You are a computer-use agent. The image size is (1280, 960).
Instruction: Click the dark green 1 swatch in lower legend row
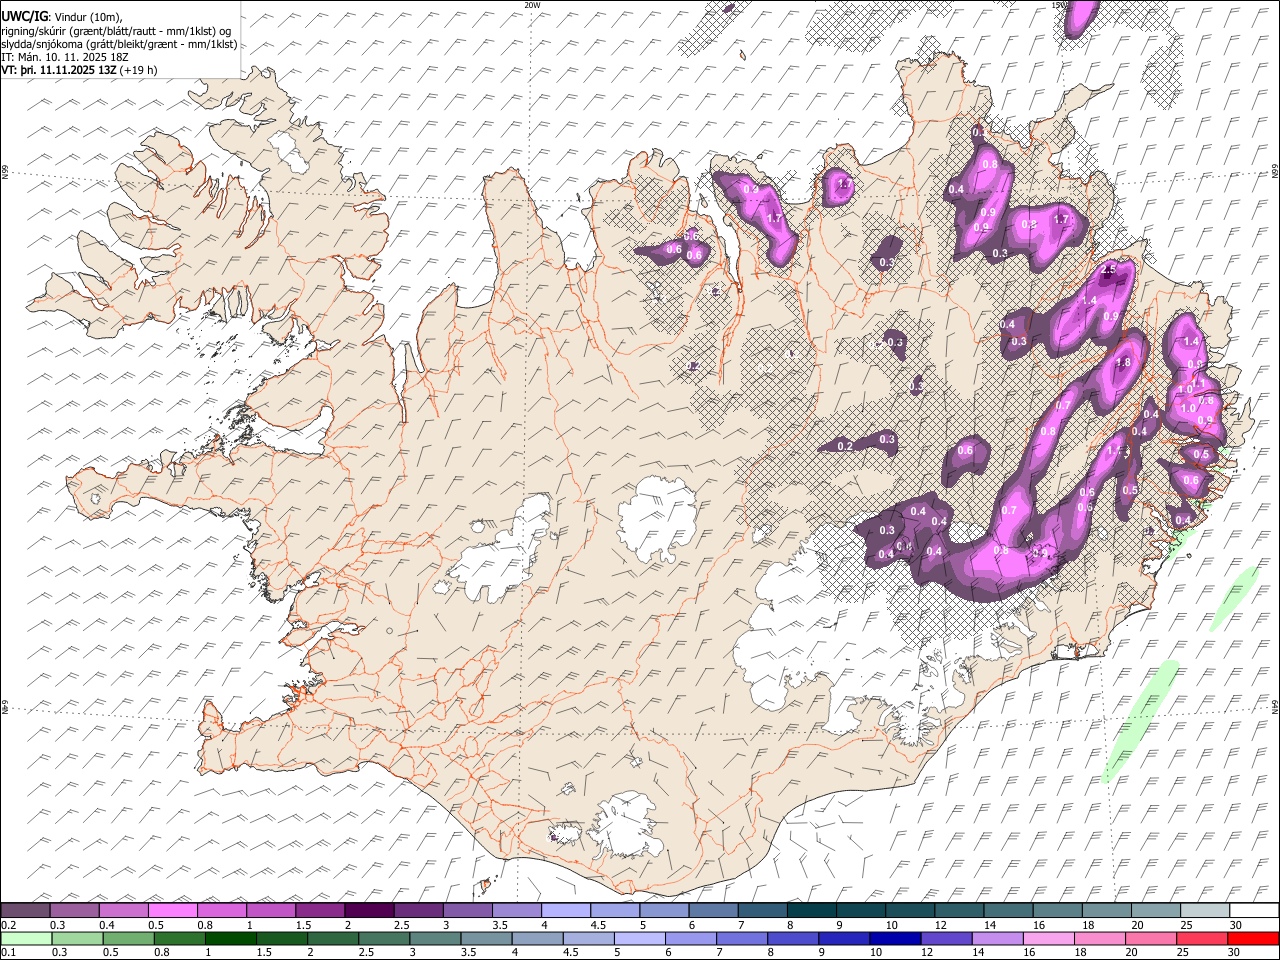[x=230, y=938]
